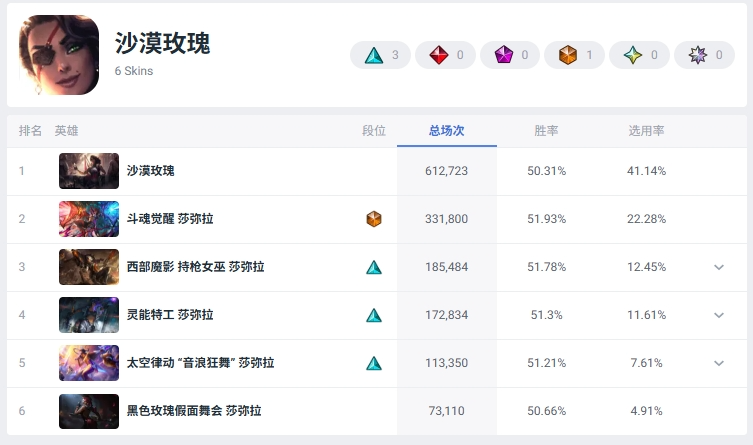Open the 沙漠玫瑰 skin thumbnail in row 1

pos(89,171)
